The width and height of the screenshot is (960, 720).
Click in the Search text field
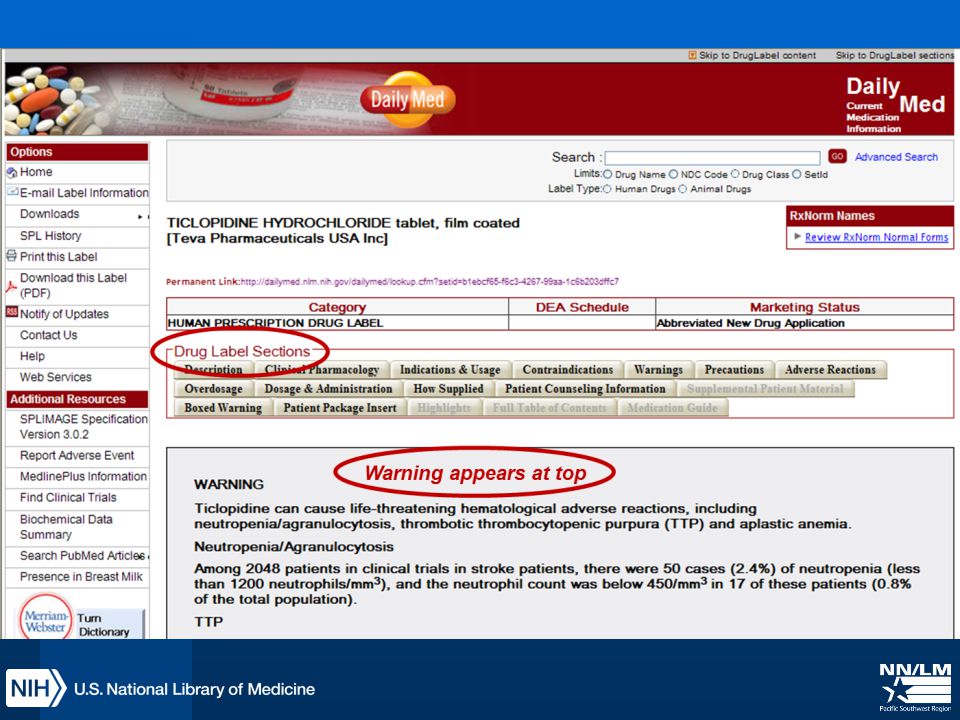tap(712, 157)
